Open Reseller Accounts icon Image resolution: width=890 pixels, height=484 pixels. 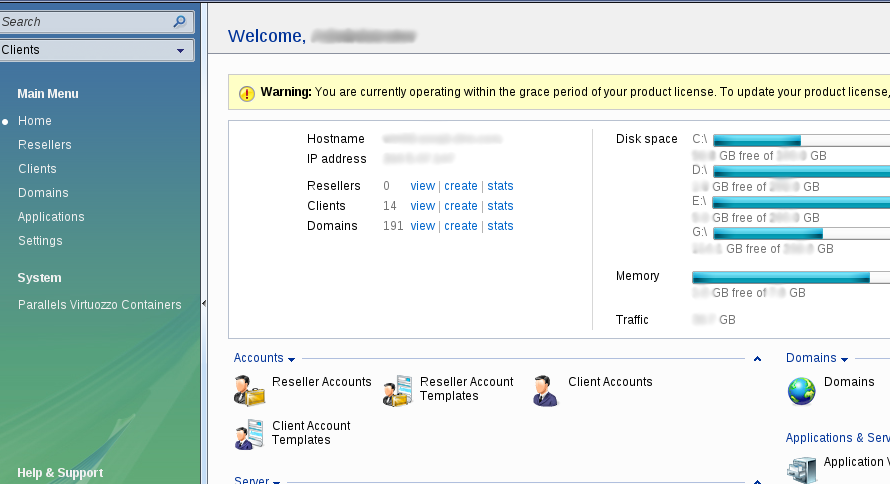[x=249, y=391]
